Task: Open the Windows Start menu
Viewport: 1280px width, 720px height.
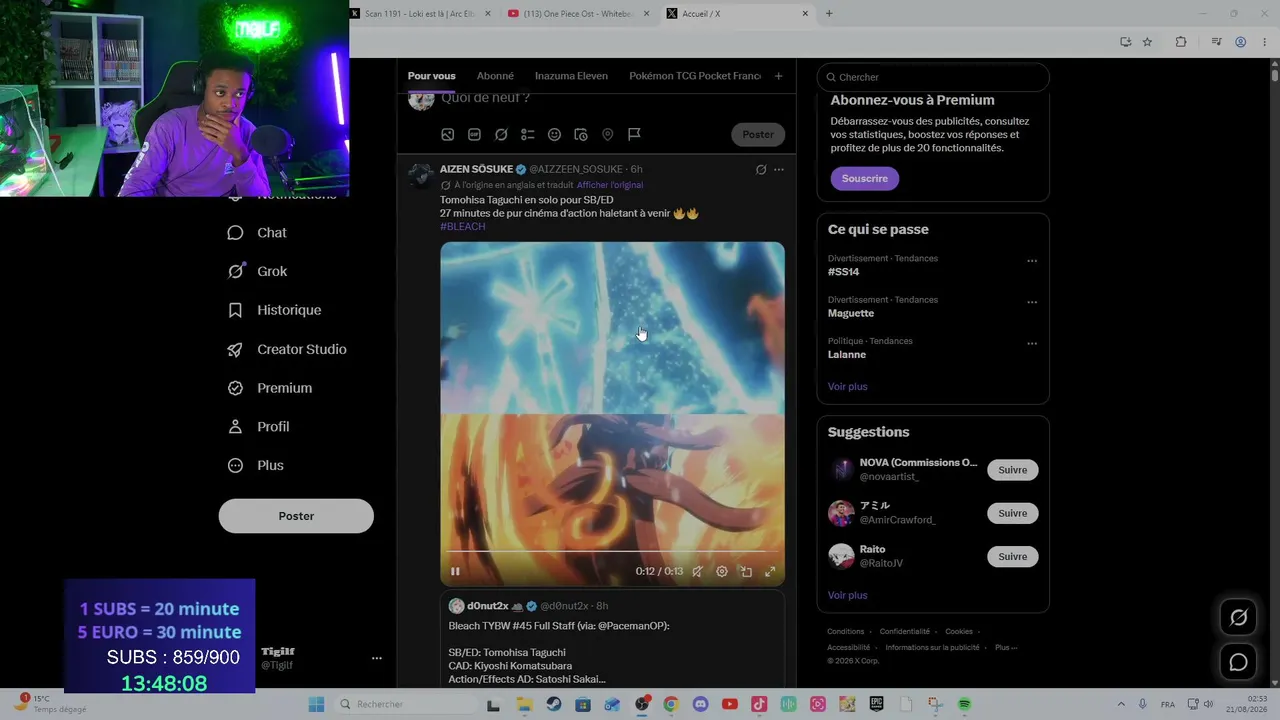Action: [x=316, y=705]
